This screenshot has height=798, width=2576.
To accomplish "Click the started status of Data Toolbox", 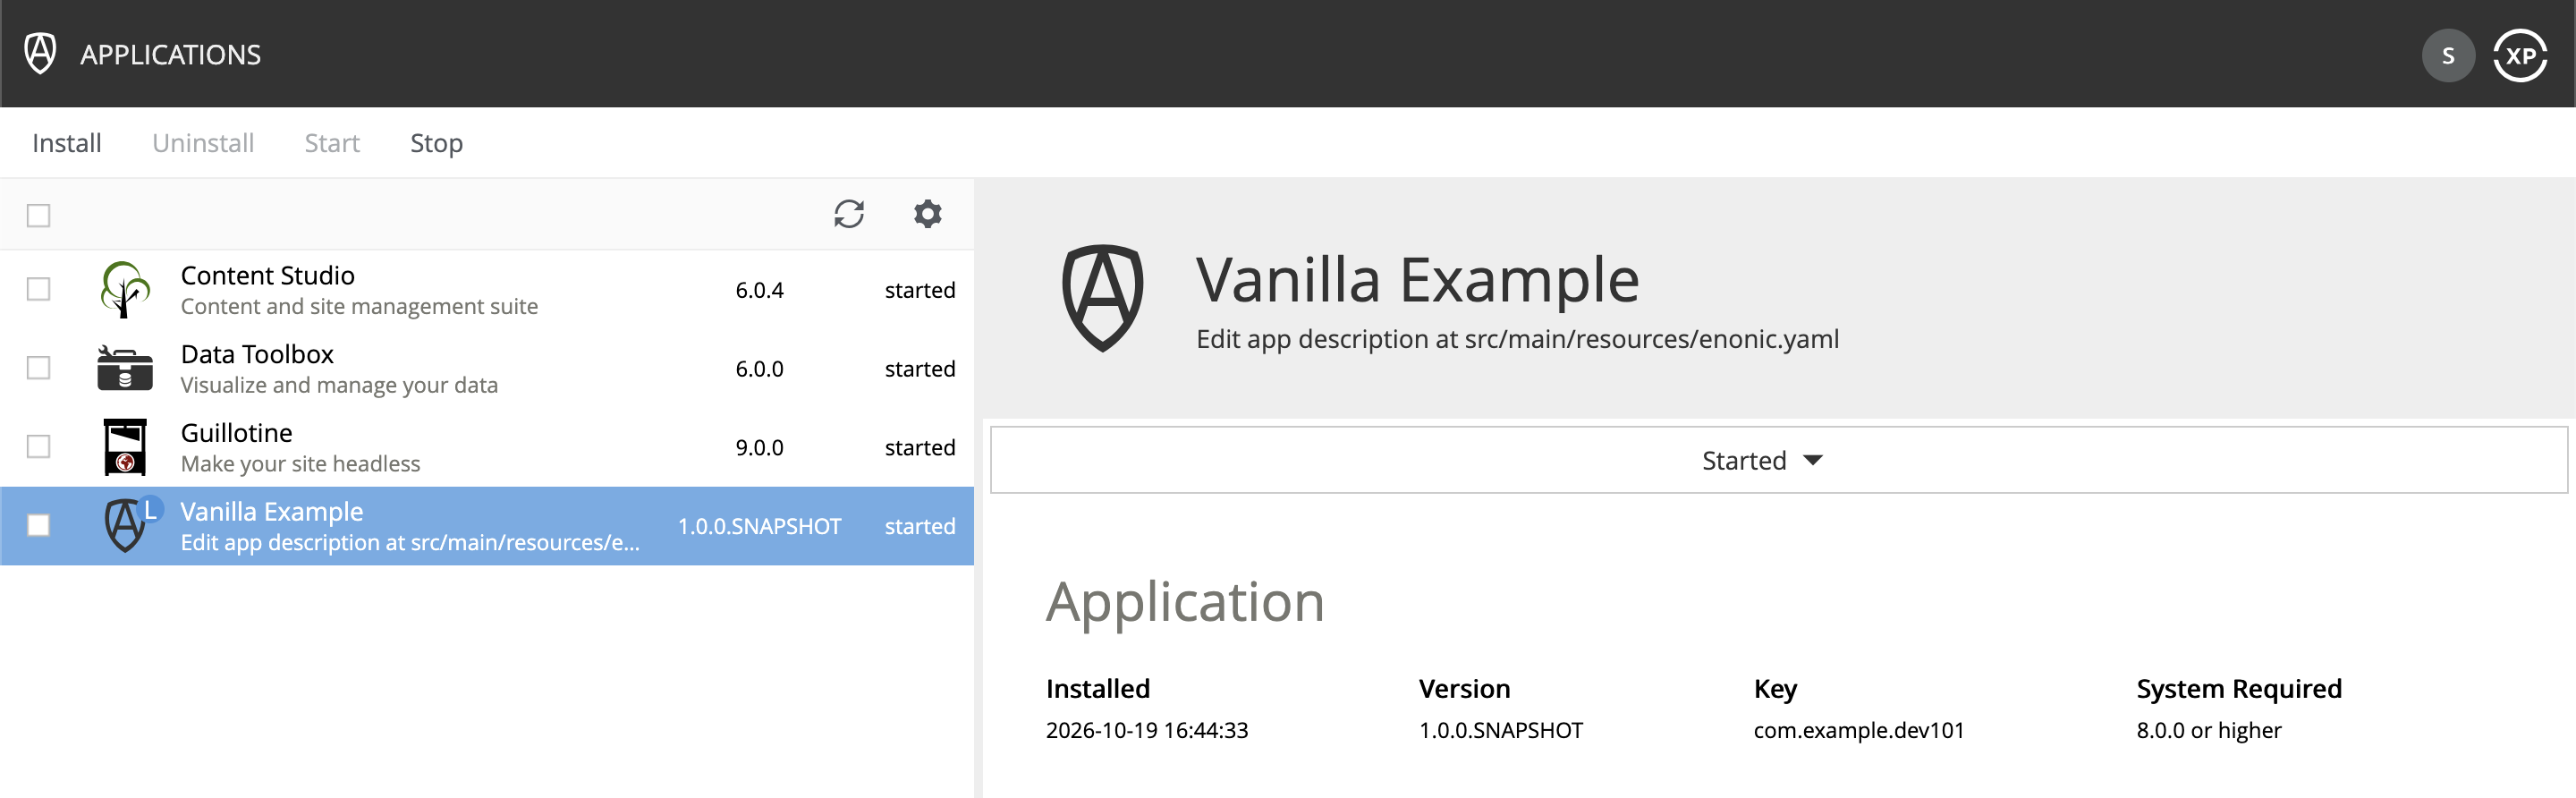I will point(919,369).
